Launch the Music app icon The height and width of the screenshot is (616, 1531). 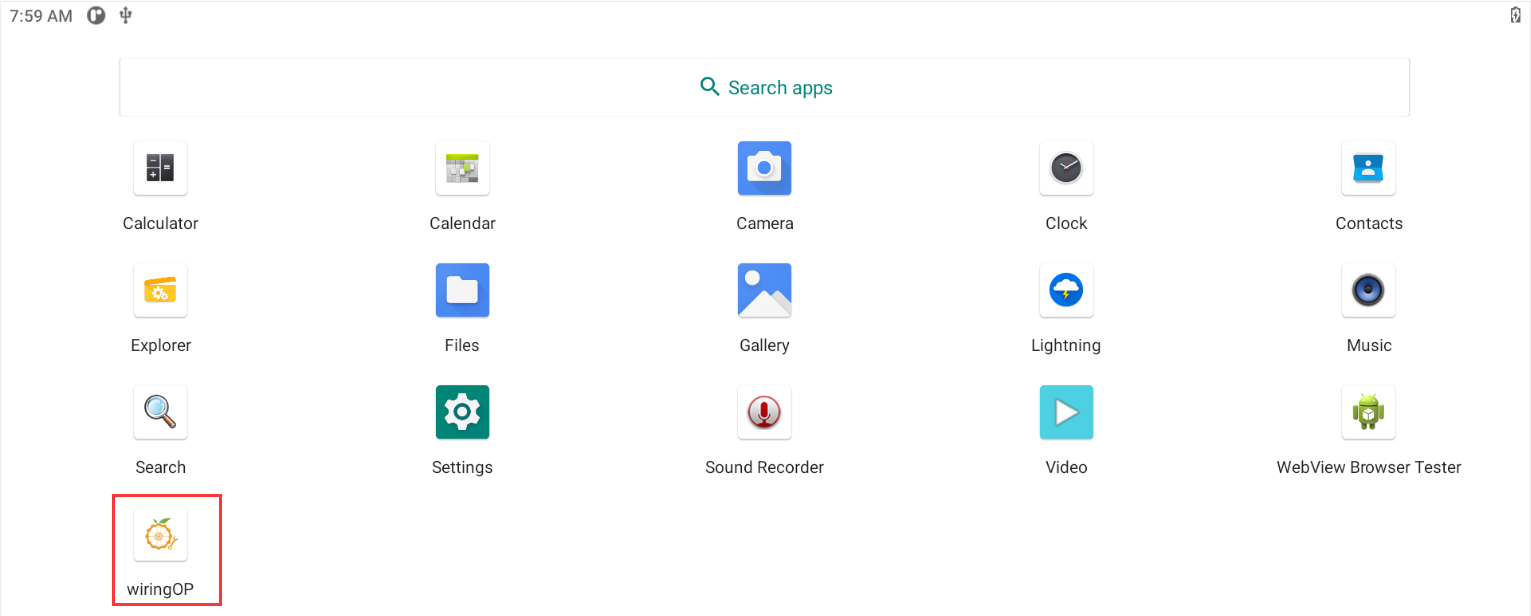click(x=1368, y=290)
